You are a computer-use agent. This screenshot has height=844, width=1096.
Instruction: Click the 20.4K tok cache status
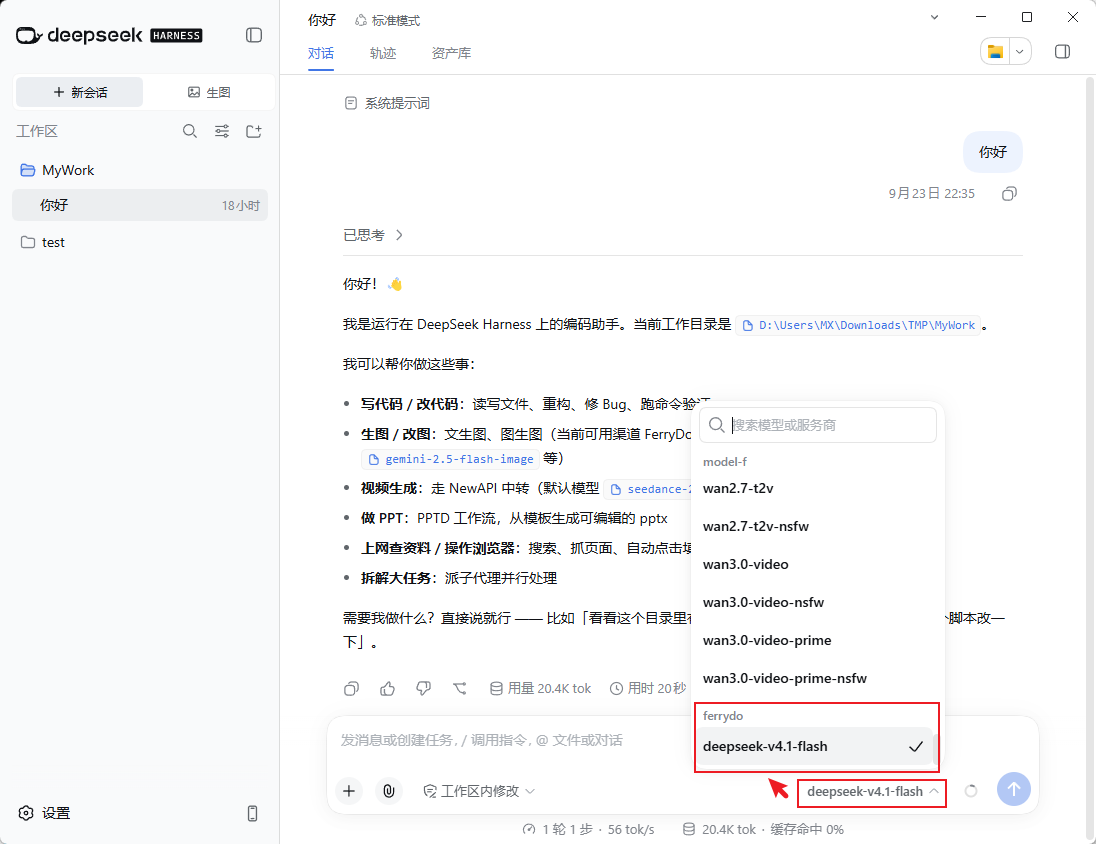[x=763, y=829]
